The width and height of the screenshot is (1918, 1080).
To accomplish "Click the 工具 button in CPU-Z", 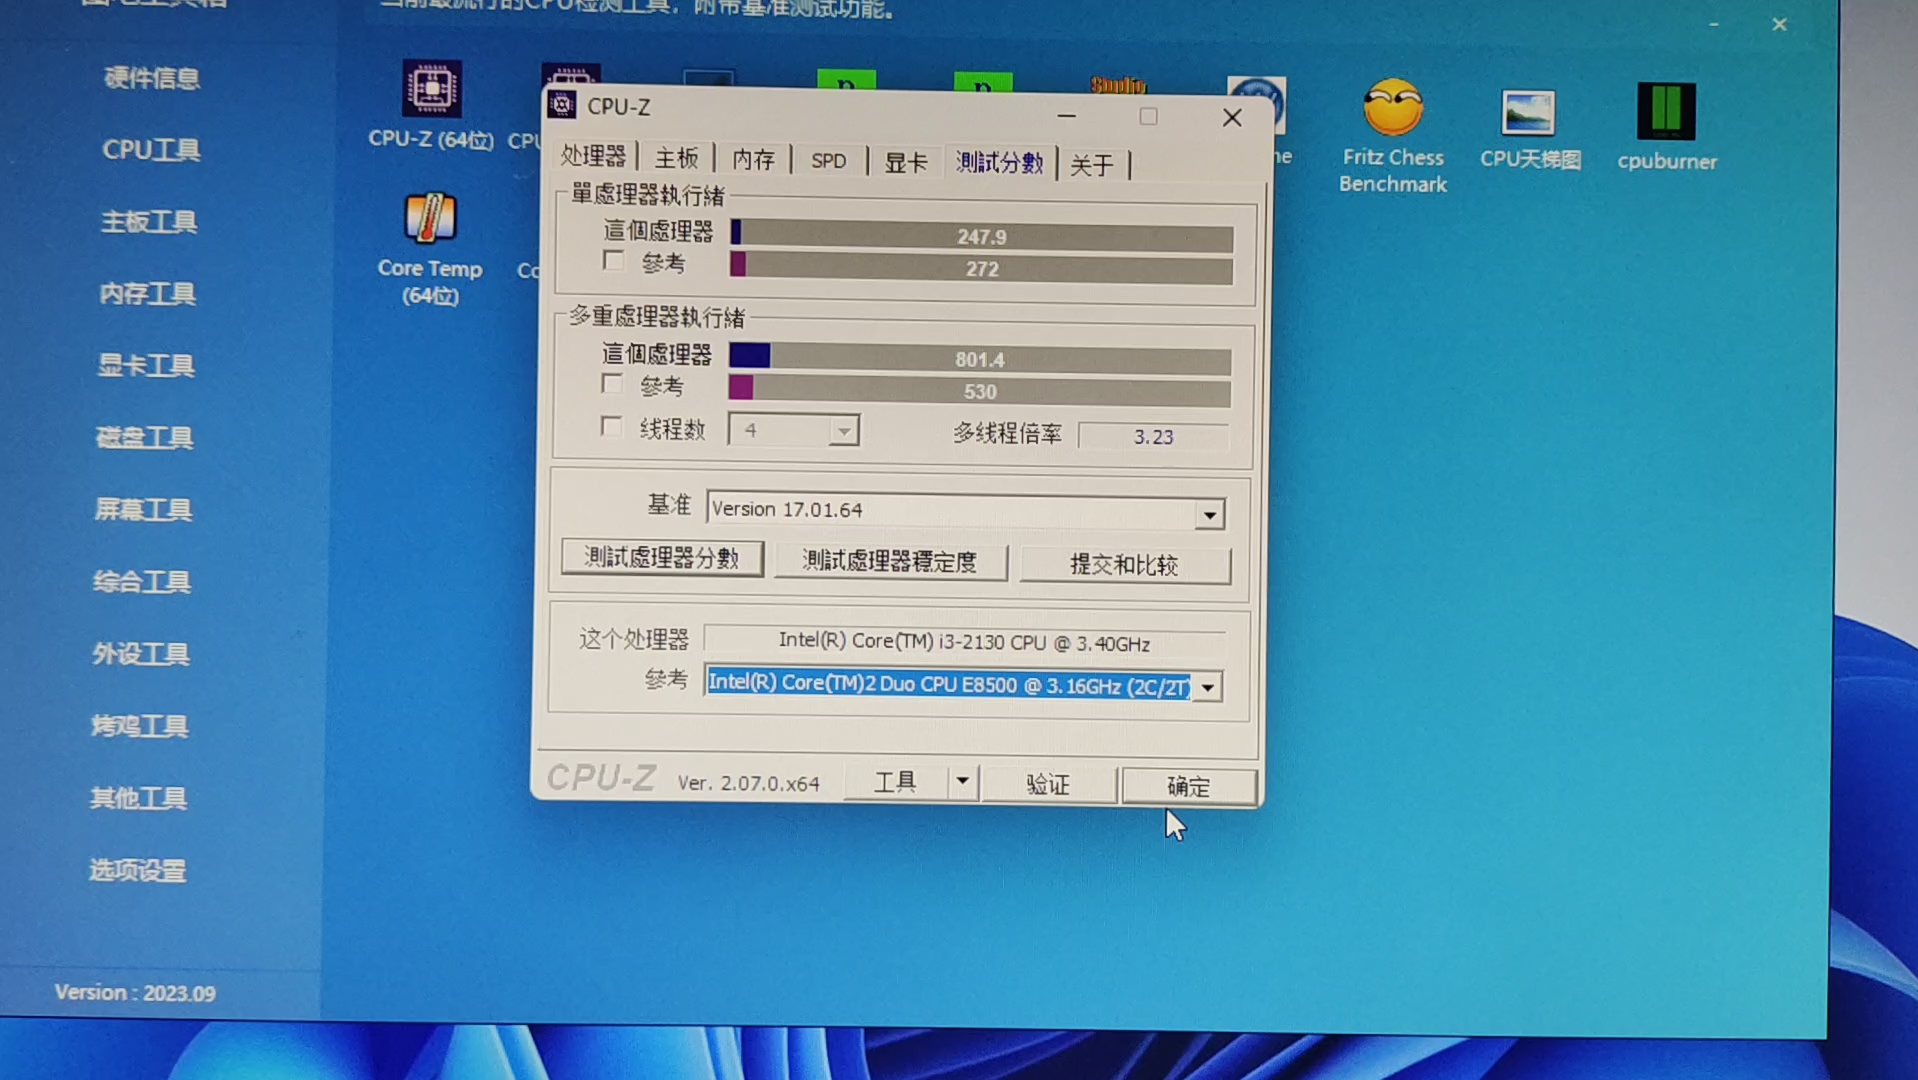I will (895, 781).
